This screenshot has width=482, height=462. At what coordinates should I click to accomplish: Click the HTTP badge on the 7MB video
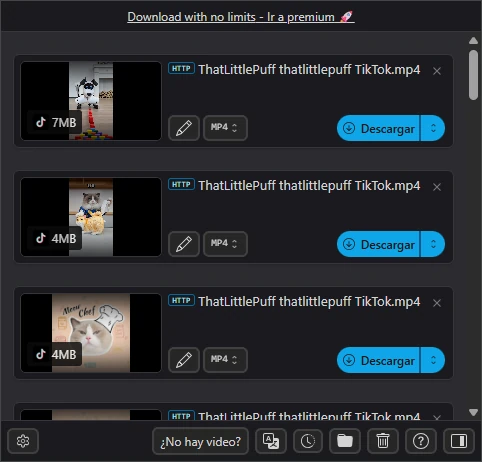(x=181, y=68)
